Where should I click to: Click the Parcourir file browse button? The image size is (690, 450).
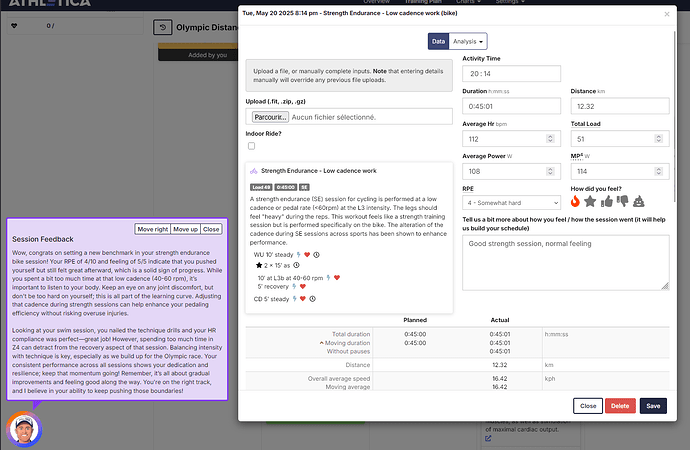pyautogui.click(x=270, y=117)
